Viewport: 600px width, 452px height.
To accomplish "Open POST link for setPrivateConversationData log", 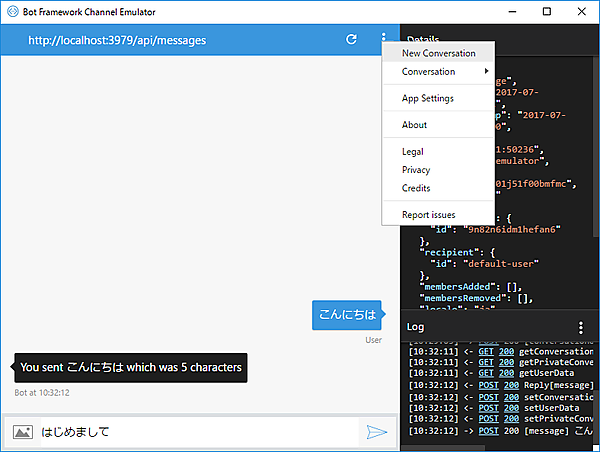I will click(489, 419).
